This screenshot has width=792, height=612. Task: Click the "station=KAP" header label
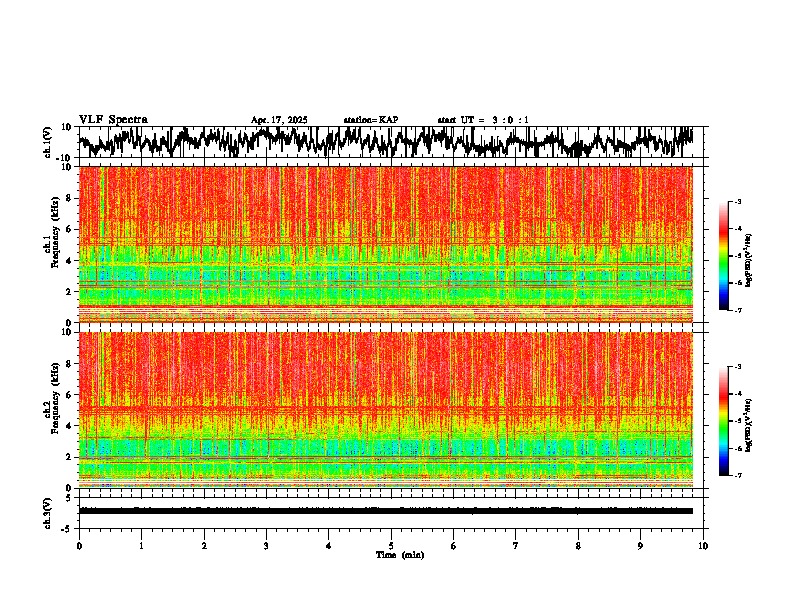click(x=371, y=120)
